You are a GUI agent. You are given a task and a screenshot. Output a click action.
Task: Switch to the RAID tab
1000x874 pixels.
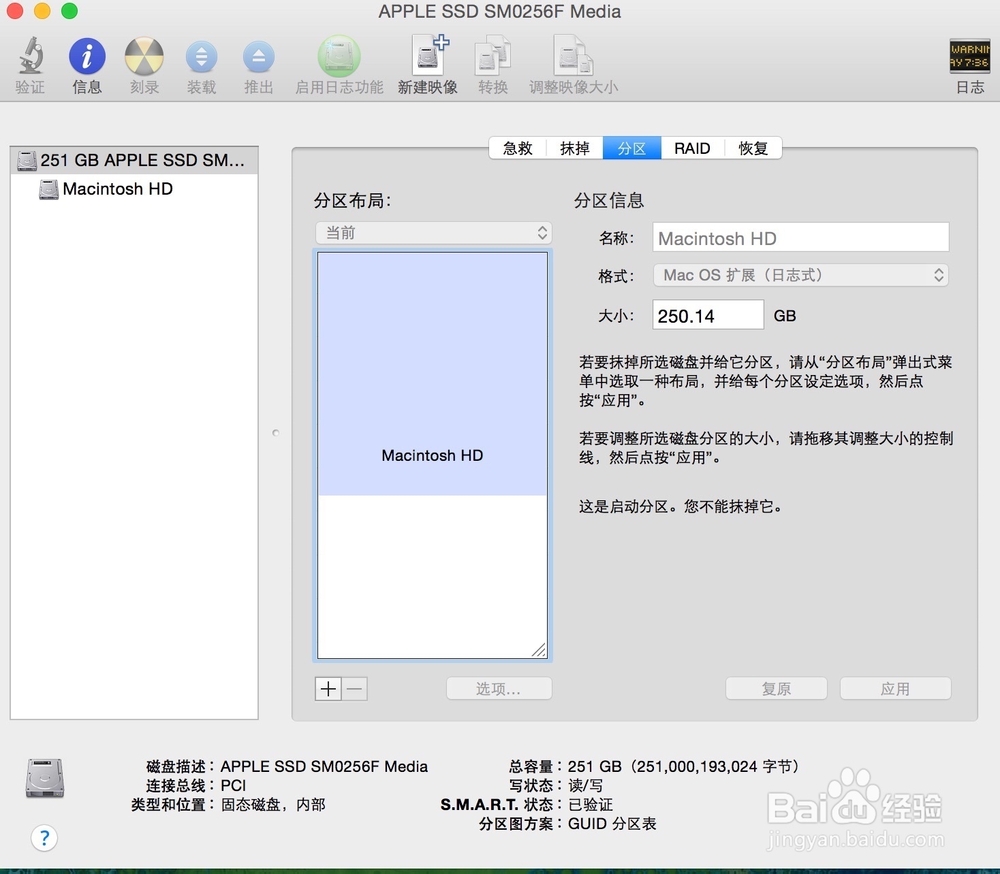692,148
